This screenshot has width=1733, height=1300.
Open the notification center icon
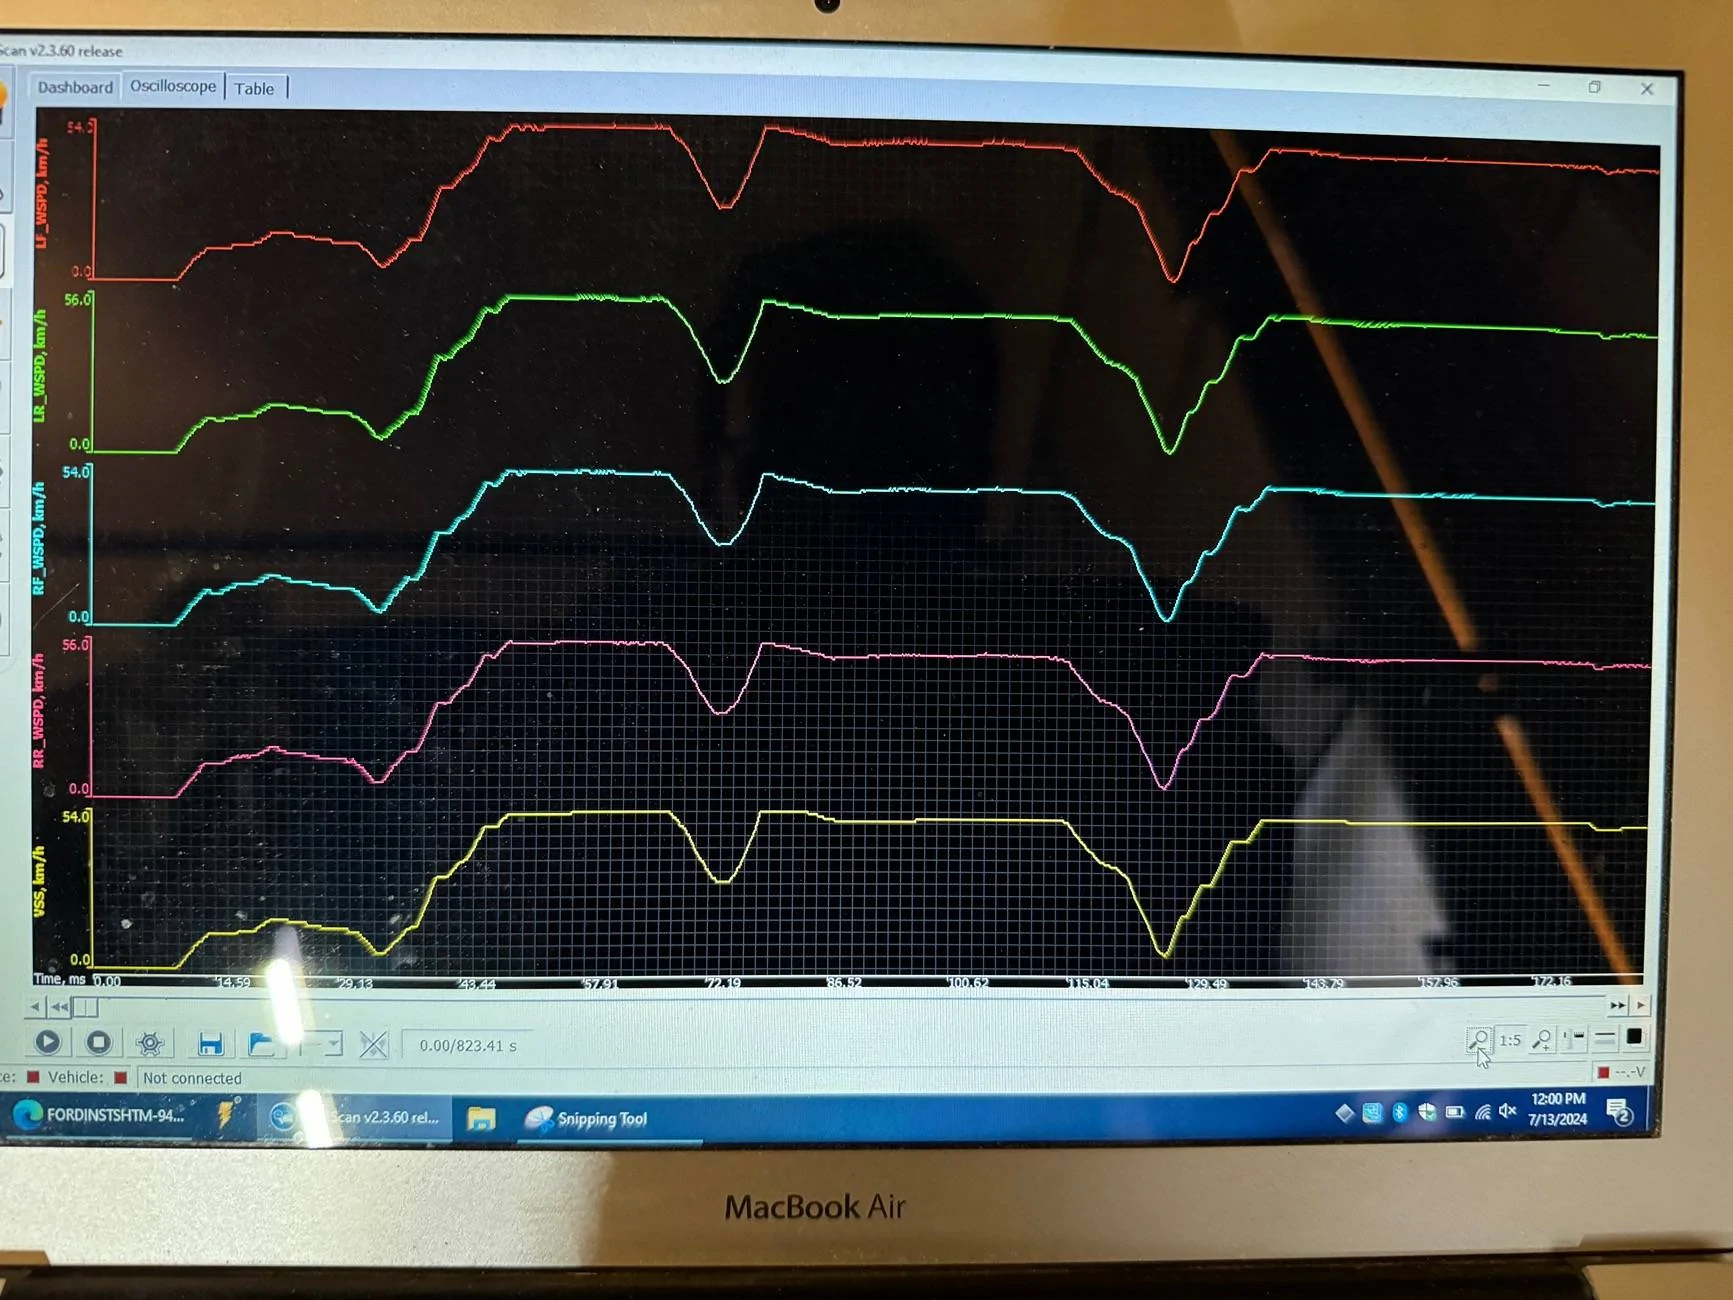point(1620,1111)
